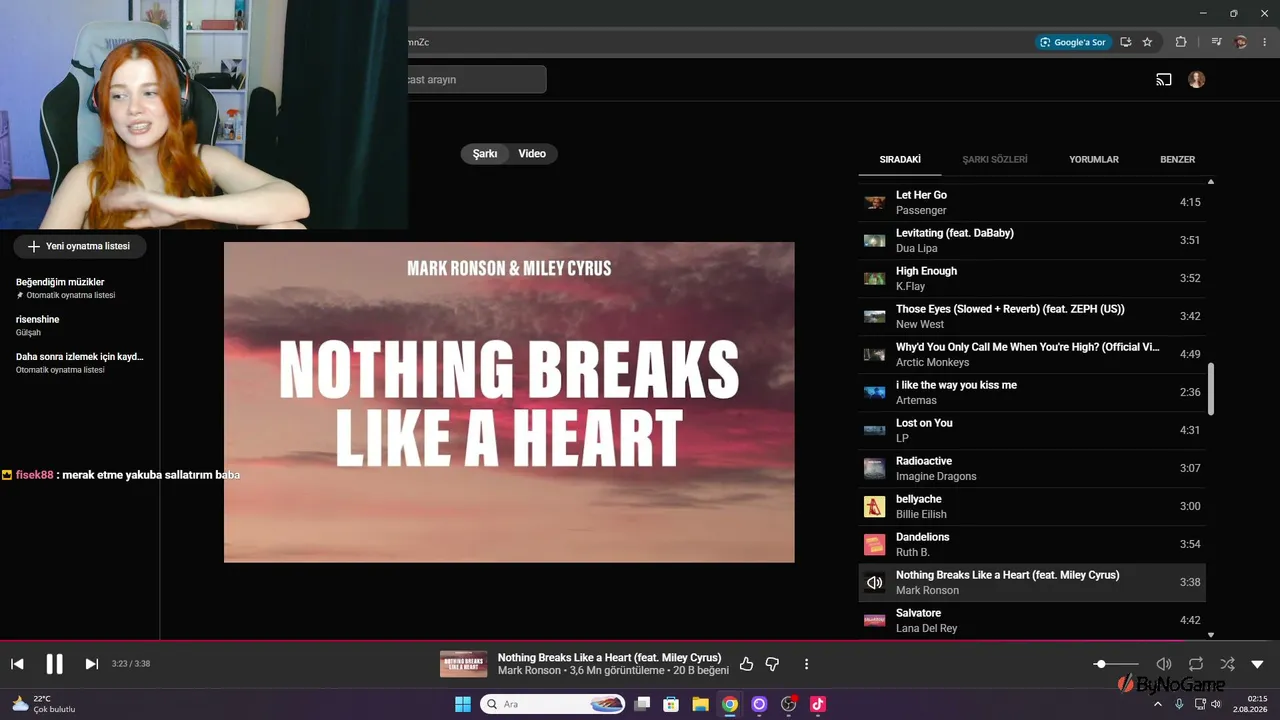Switch to Video mode

coord(532,154)
